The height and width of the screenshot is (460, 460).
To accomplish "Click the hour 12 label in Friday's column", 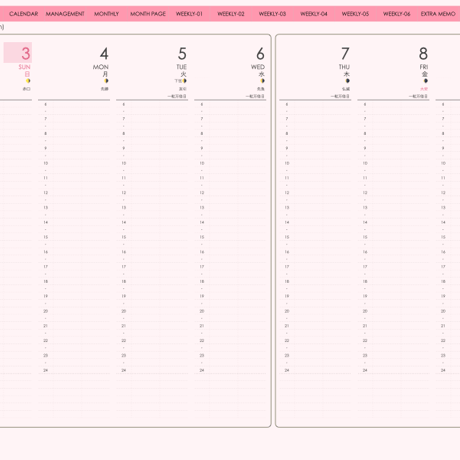I will pyautogui.click(x=365, y=193).
